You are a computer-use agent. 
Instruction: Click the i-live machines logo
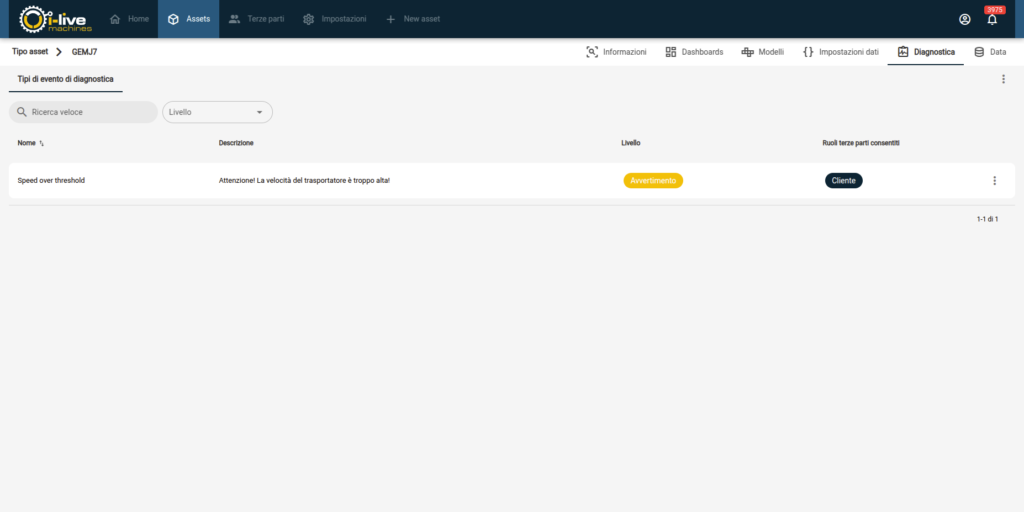[56, 19]
